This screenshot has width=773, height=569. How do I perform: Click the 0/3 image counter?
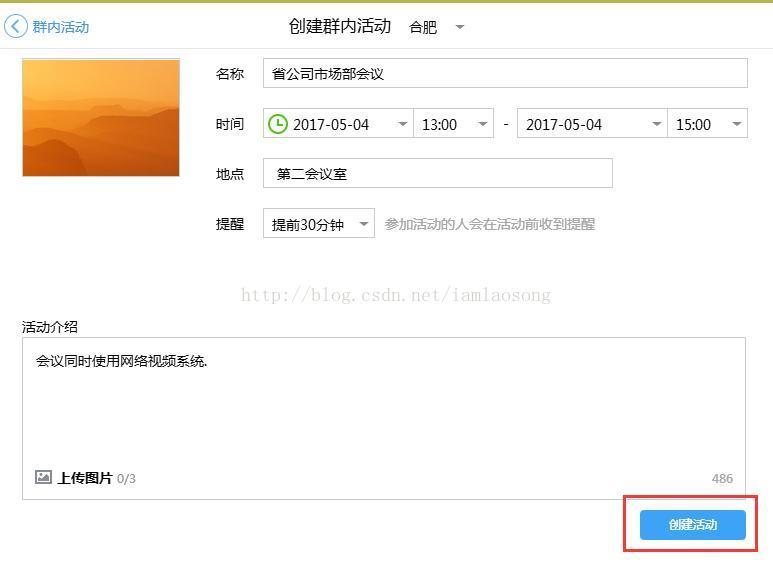(126, 479)
